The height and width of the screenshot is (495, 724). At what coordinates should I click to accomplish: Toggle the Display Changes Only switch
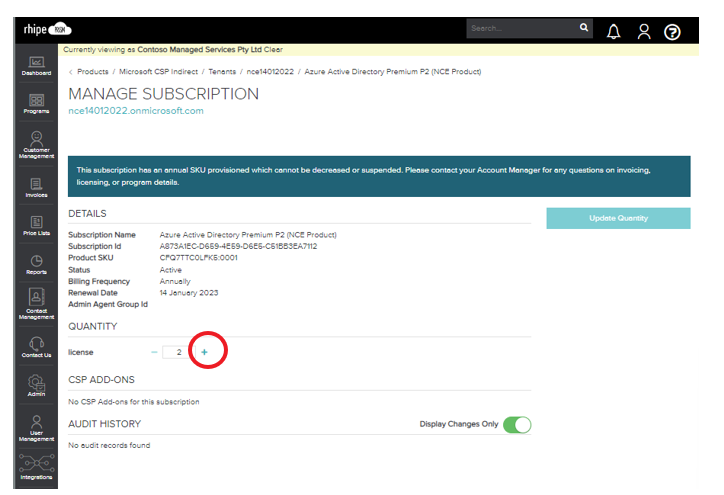click(x=517, y=424)
